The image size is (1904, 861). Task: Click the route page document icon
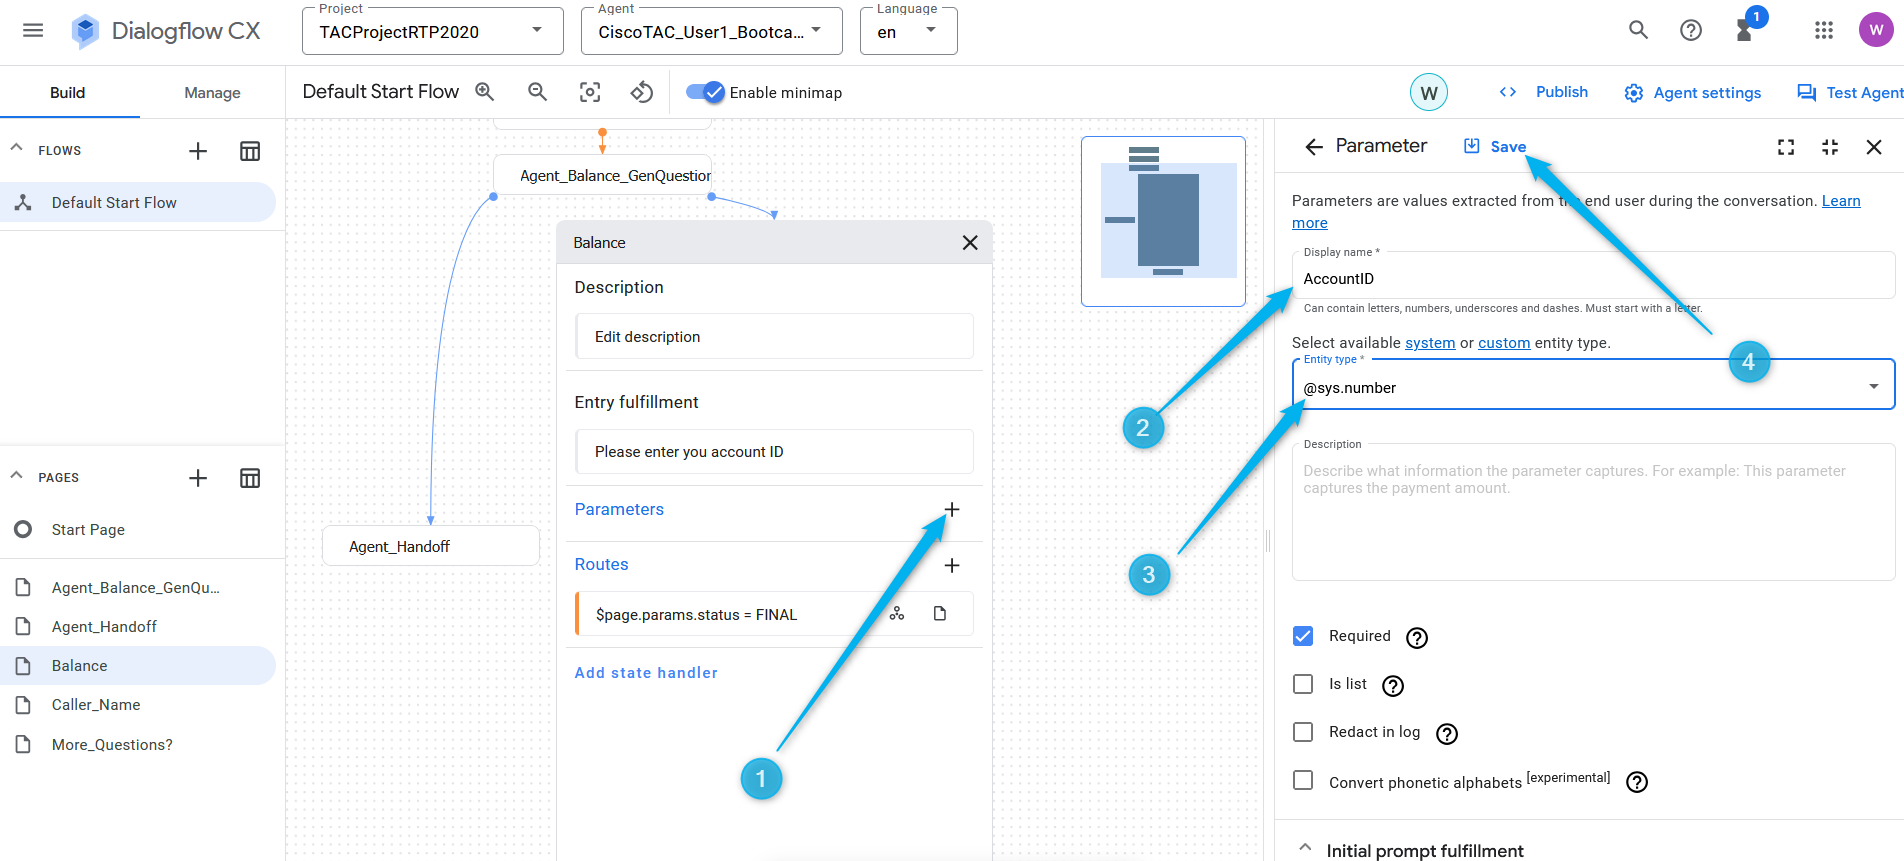tap(940, 614)
